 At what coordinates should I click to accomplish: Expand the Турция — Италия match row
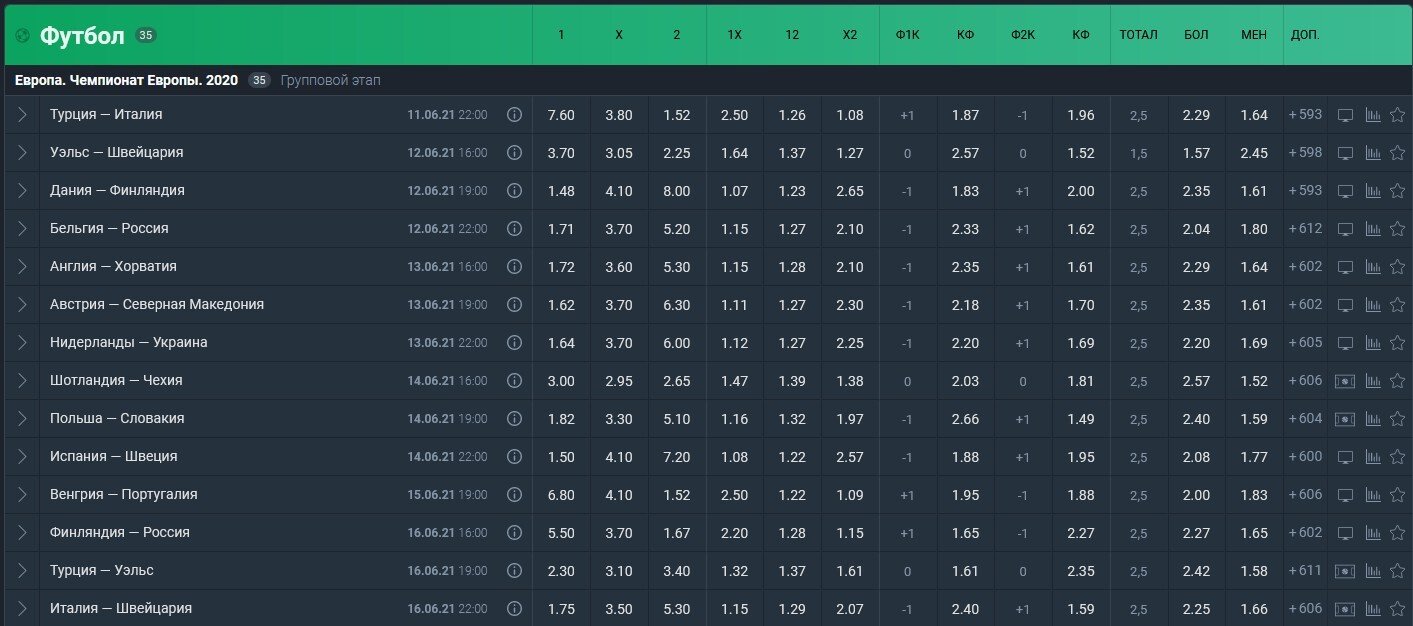22,115
